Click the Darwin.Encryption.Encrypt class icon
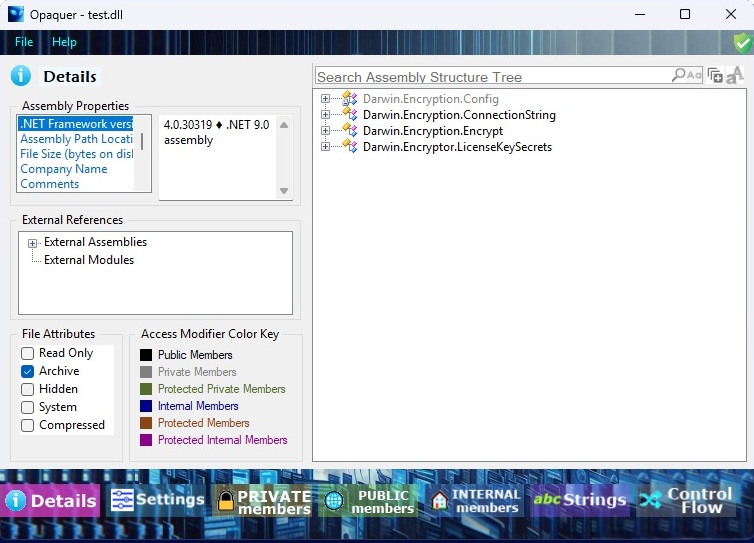Image resolution: width=754 pixels, height=543 pixels. (350, 130)
